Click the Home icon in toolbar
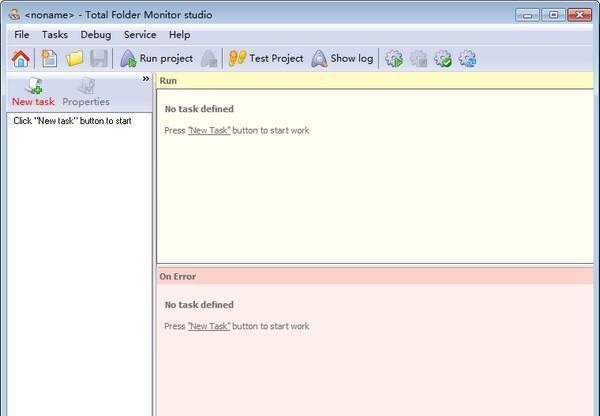 [21, 59]
